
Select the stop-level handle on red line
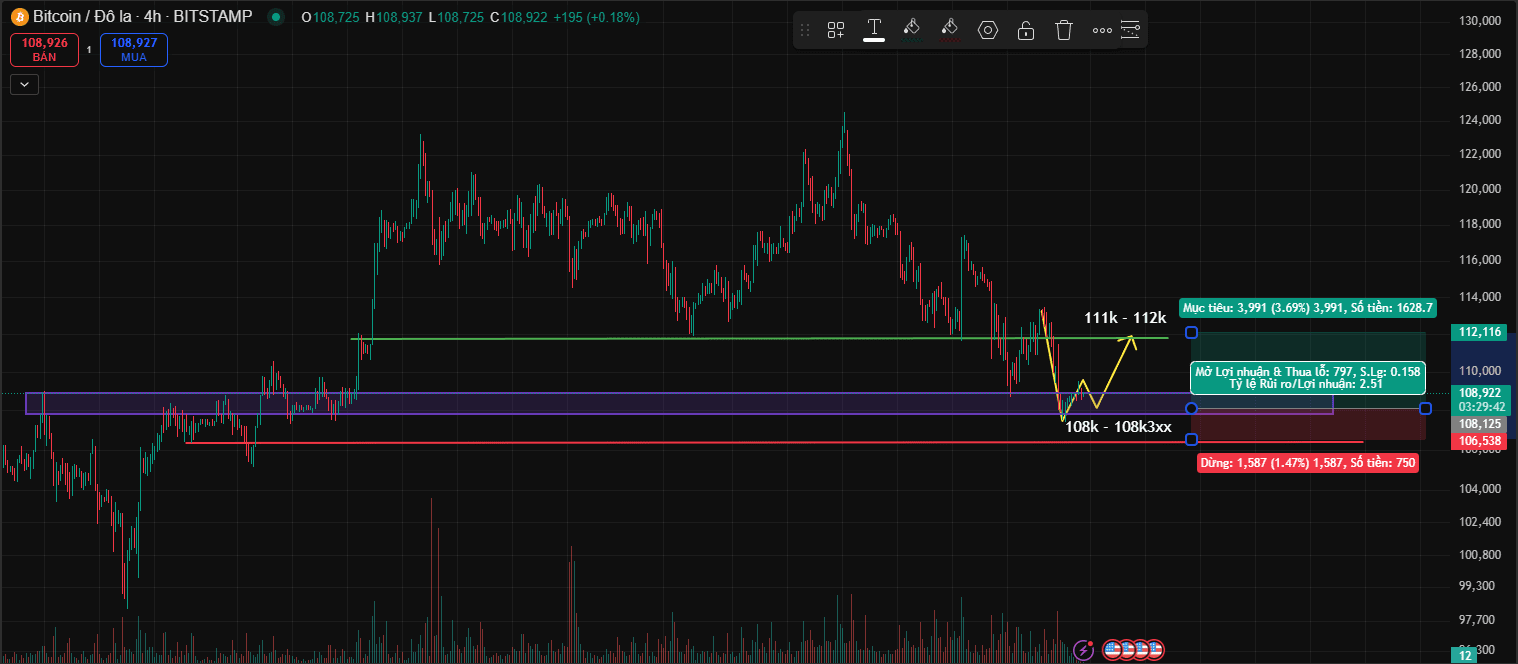pyautogui.click(x=1191, y=440)
